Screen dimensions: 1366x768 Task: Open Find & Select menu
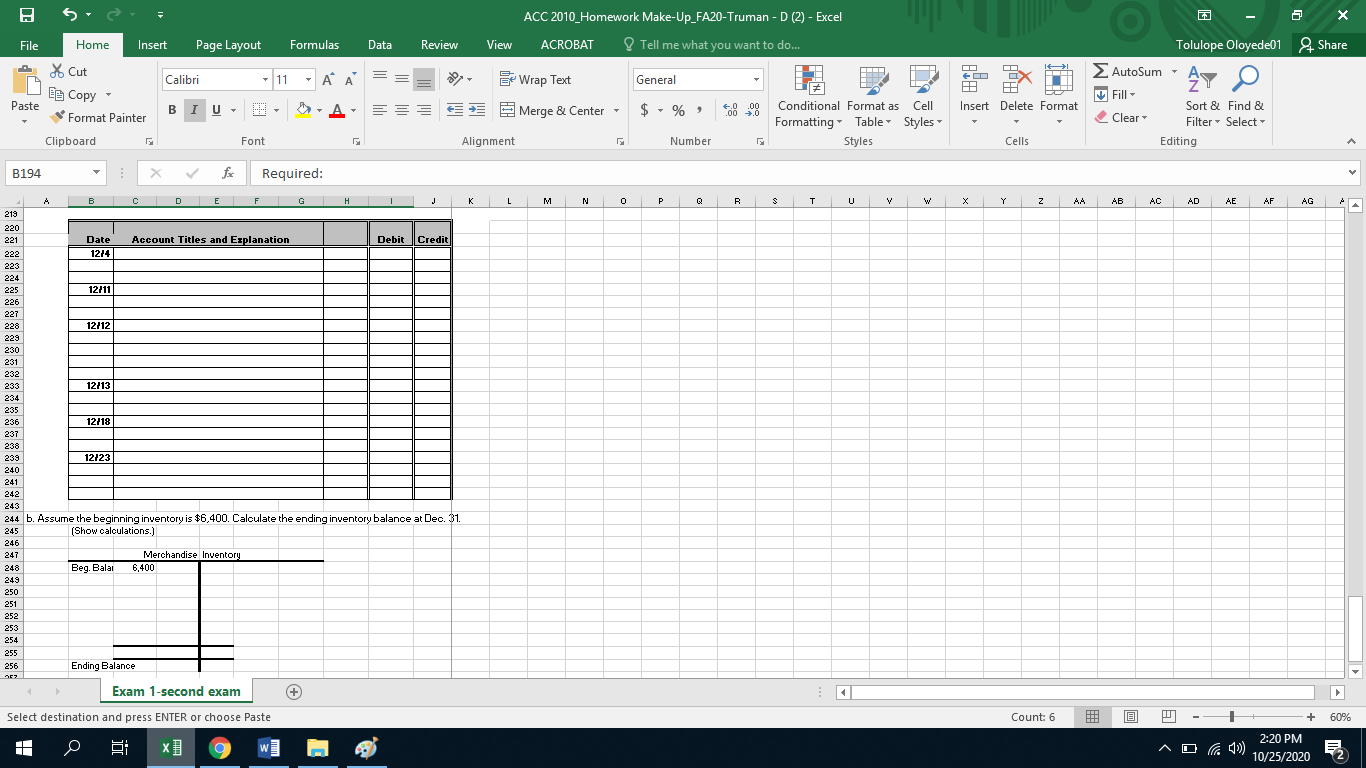click(x=1246, y=97)
